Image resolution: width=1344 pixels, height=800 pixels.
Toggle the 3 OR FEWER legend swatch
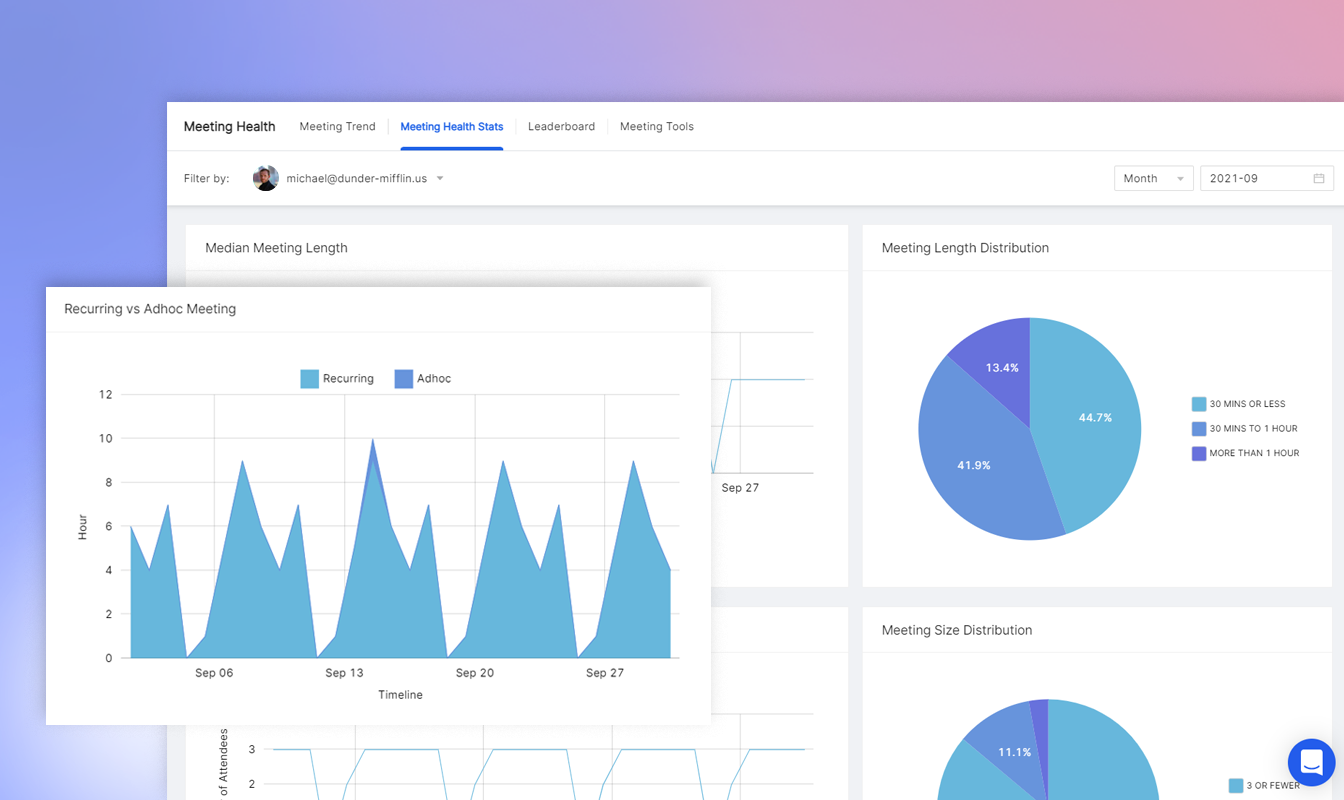[1236, 785]
